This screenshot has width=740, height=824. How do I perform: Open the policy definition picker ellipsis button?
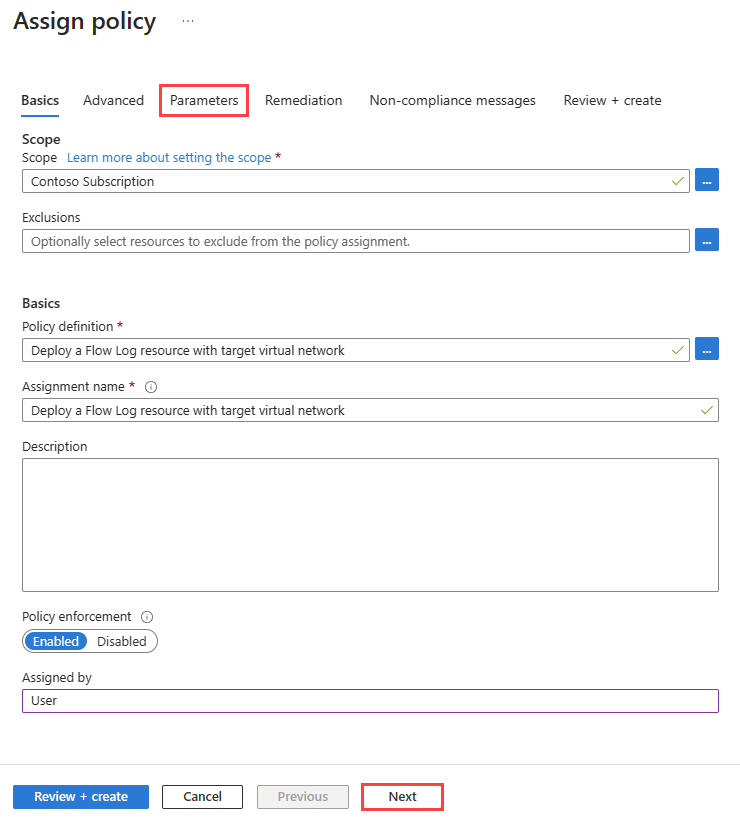coord(706,349)
